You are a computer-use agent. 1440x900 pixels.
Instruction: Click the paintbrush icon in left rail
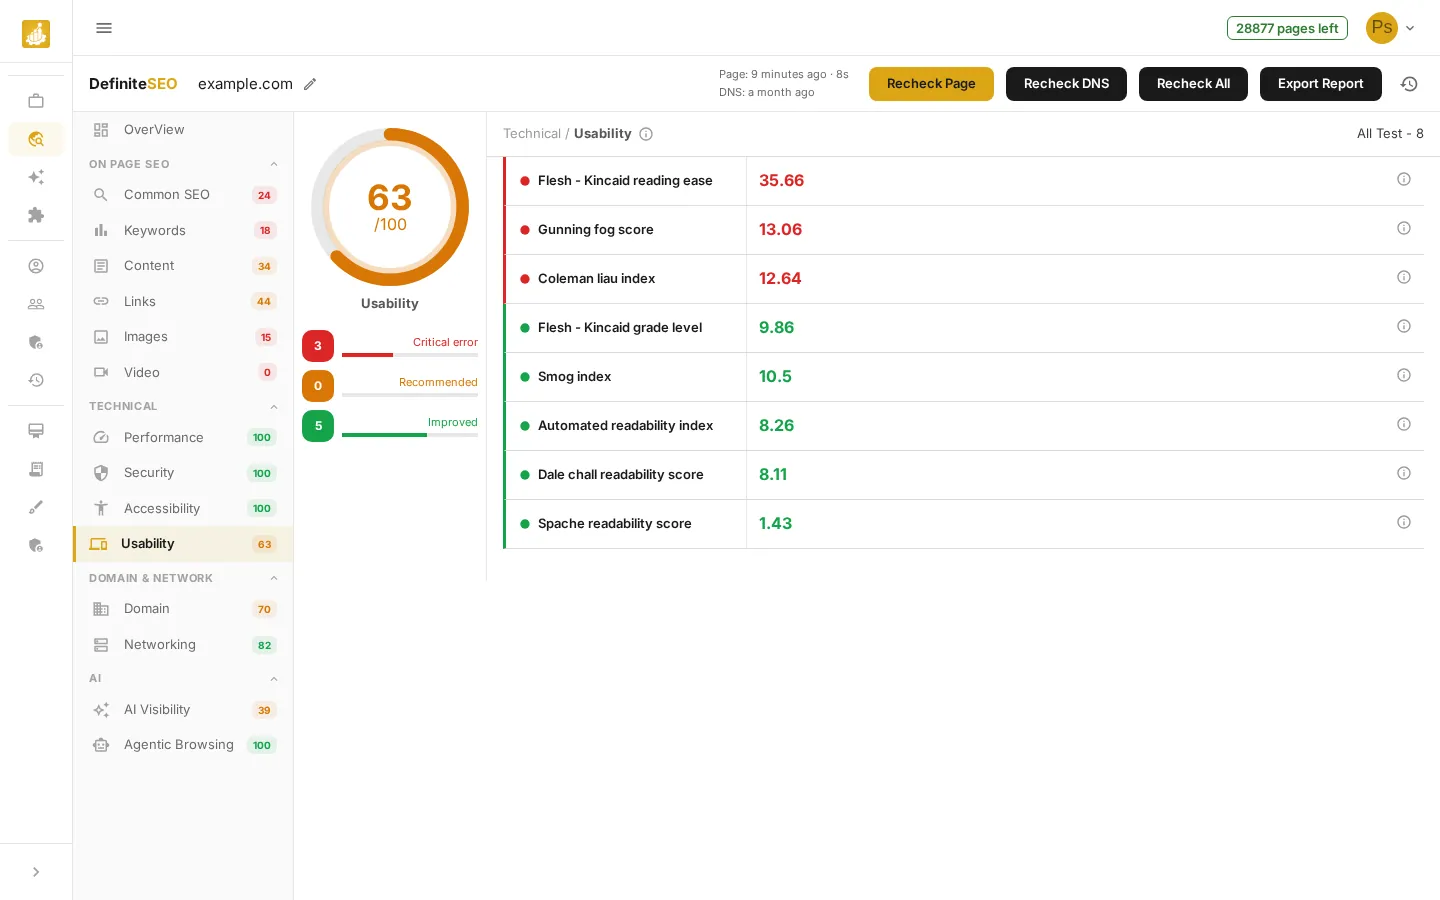point(36,507)
